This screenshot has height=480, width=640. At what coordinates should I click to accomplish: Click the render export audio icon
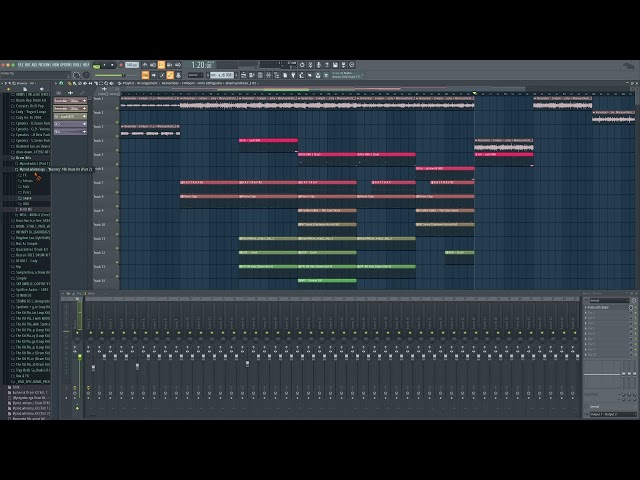(x=343, y=65)
